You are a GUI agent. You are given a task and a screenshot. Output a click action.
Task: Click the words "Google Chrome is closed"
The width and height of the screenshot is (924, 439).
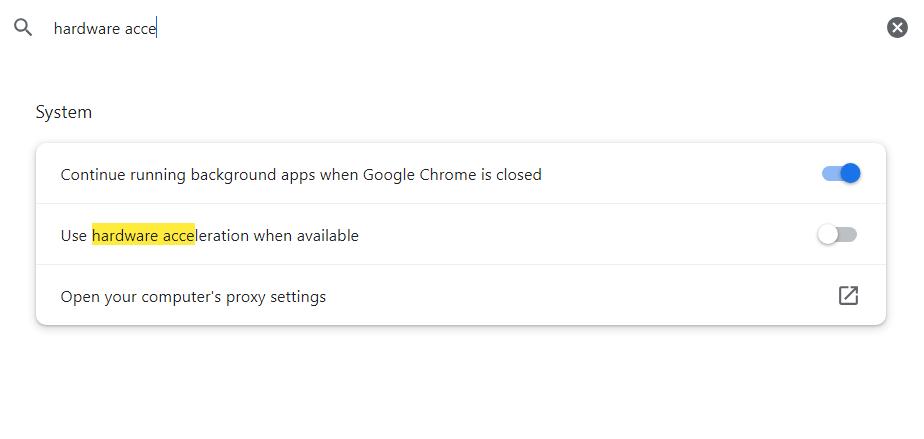[452, 175]
